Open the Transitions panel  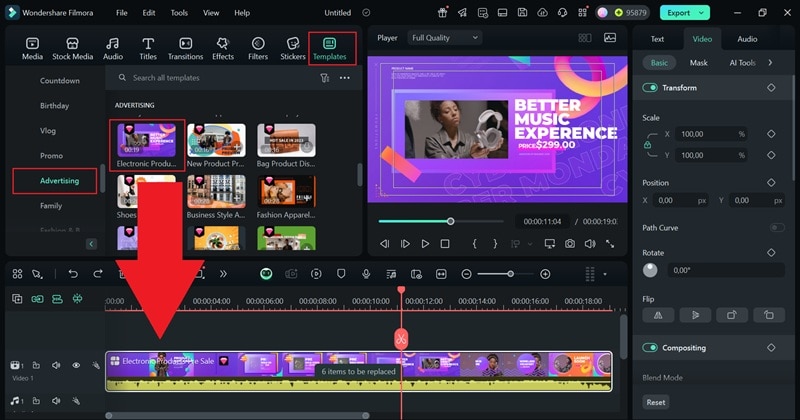pos(185,49)
